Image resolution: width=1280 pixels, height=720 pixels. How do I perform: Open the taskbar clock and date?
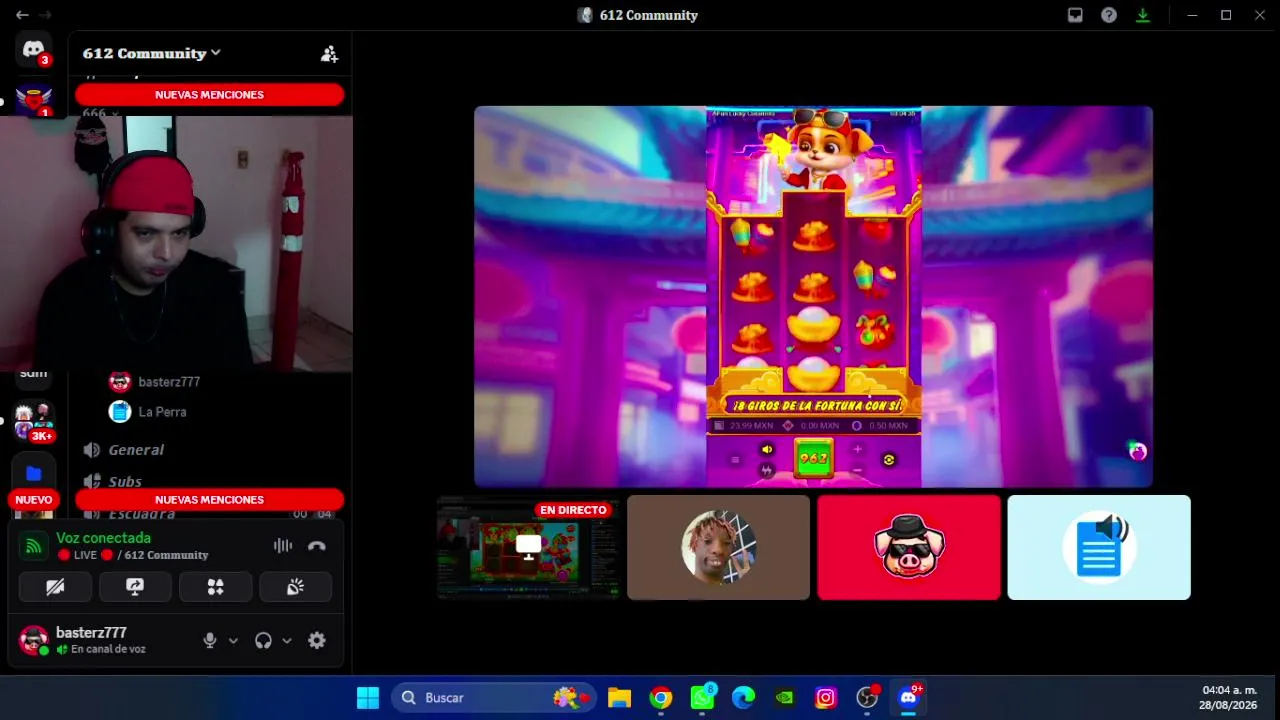tap(1229, 698)
